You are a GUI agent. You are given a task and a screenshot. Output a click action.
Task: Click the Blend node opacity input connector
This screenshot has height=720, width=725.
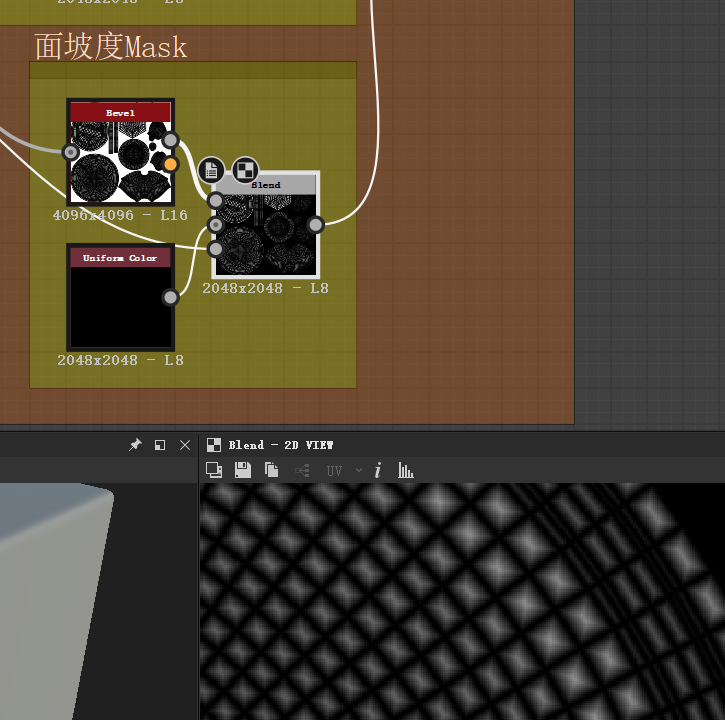(216, 249)
